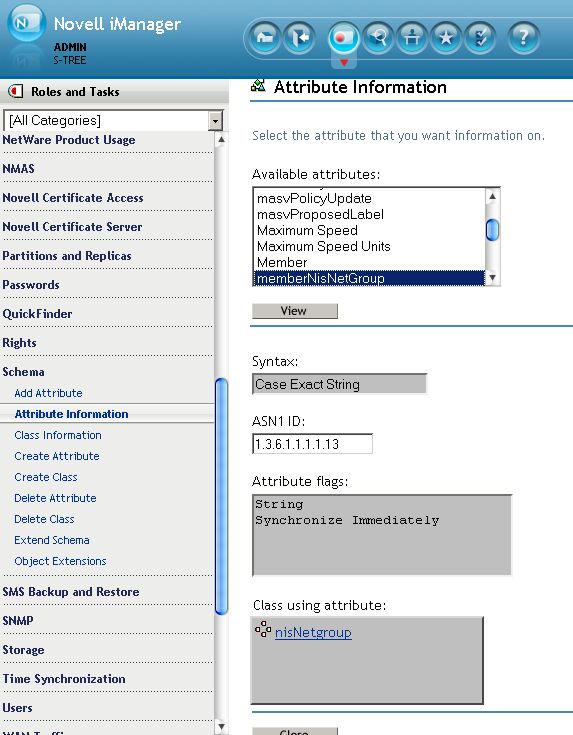Expand the Storage role
The width and height of the screenshot is (573, 735).
click(23, 650)
